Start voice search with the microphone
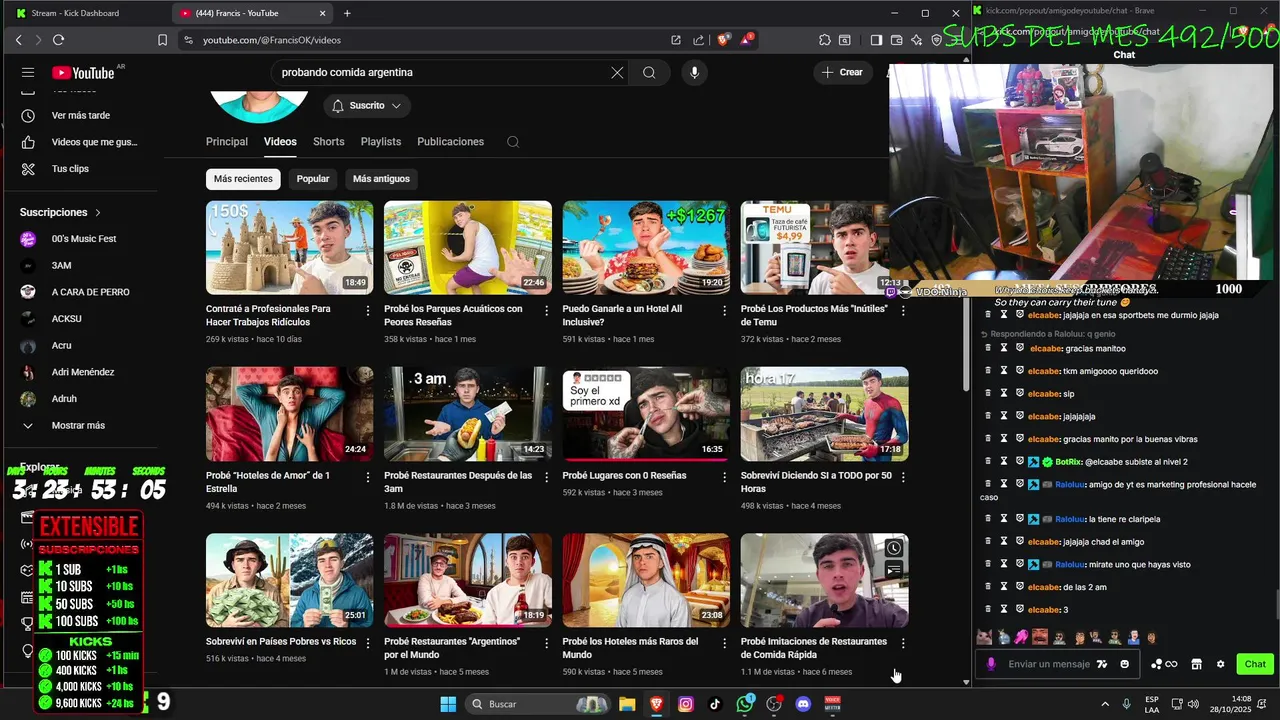Viewport: 1280px width, 720px height. coord(694,72)
